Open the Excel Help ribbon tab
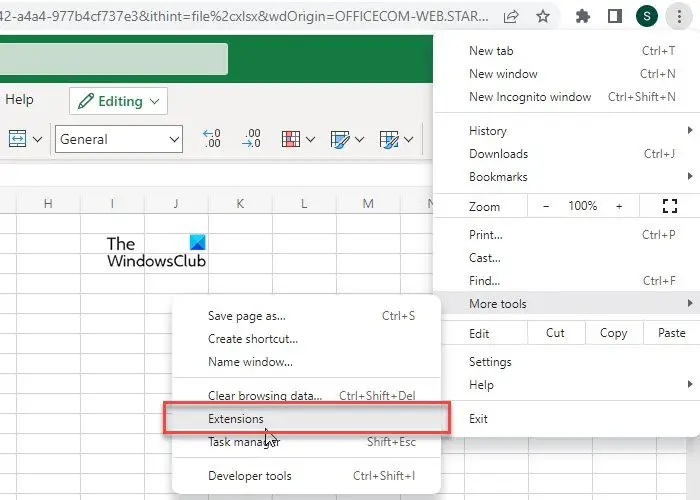Screen dimensions: 700x500 pos(19,100)
